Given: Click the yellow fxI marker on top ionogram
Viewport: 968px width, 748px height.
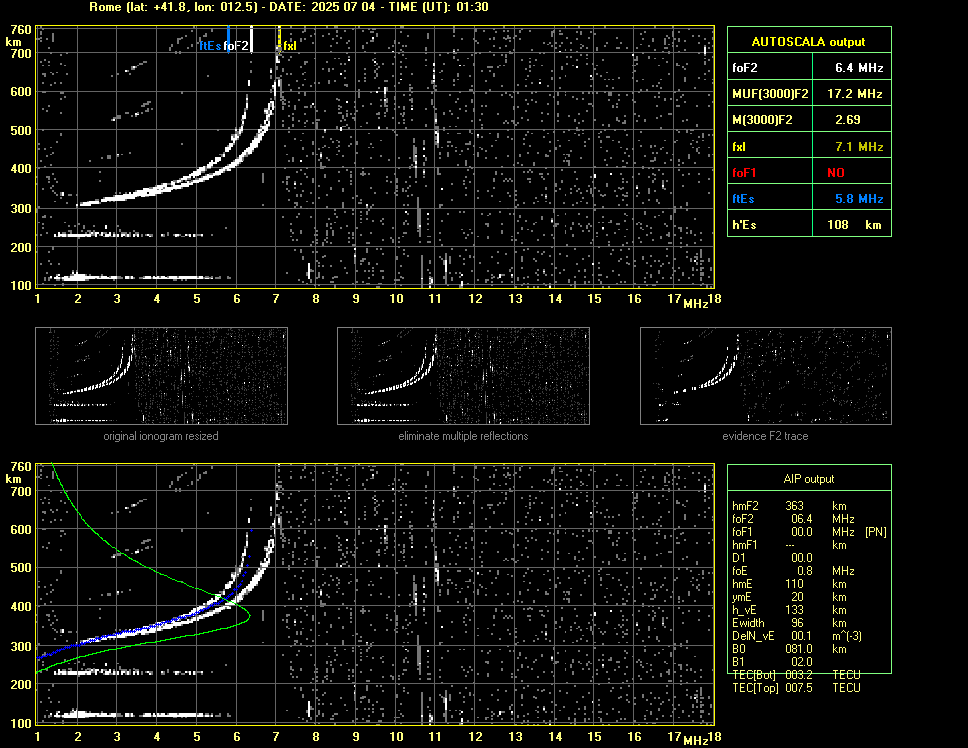Looking at the screenshot, I should 279,38.
